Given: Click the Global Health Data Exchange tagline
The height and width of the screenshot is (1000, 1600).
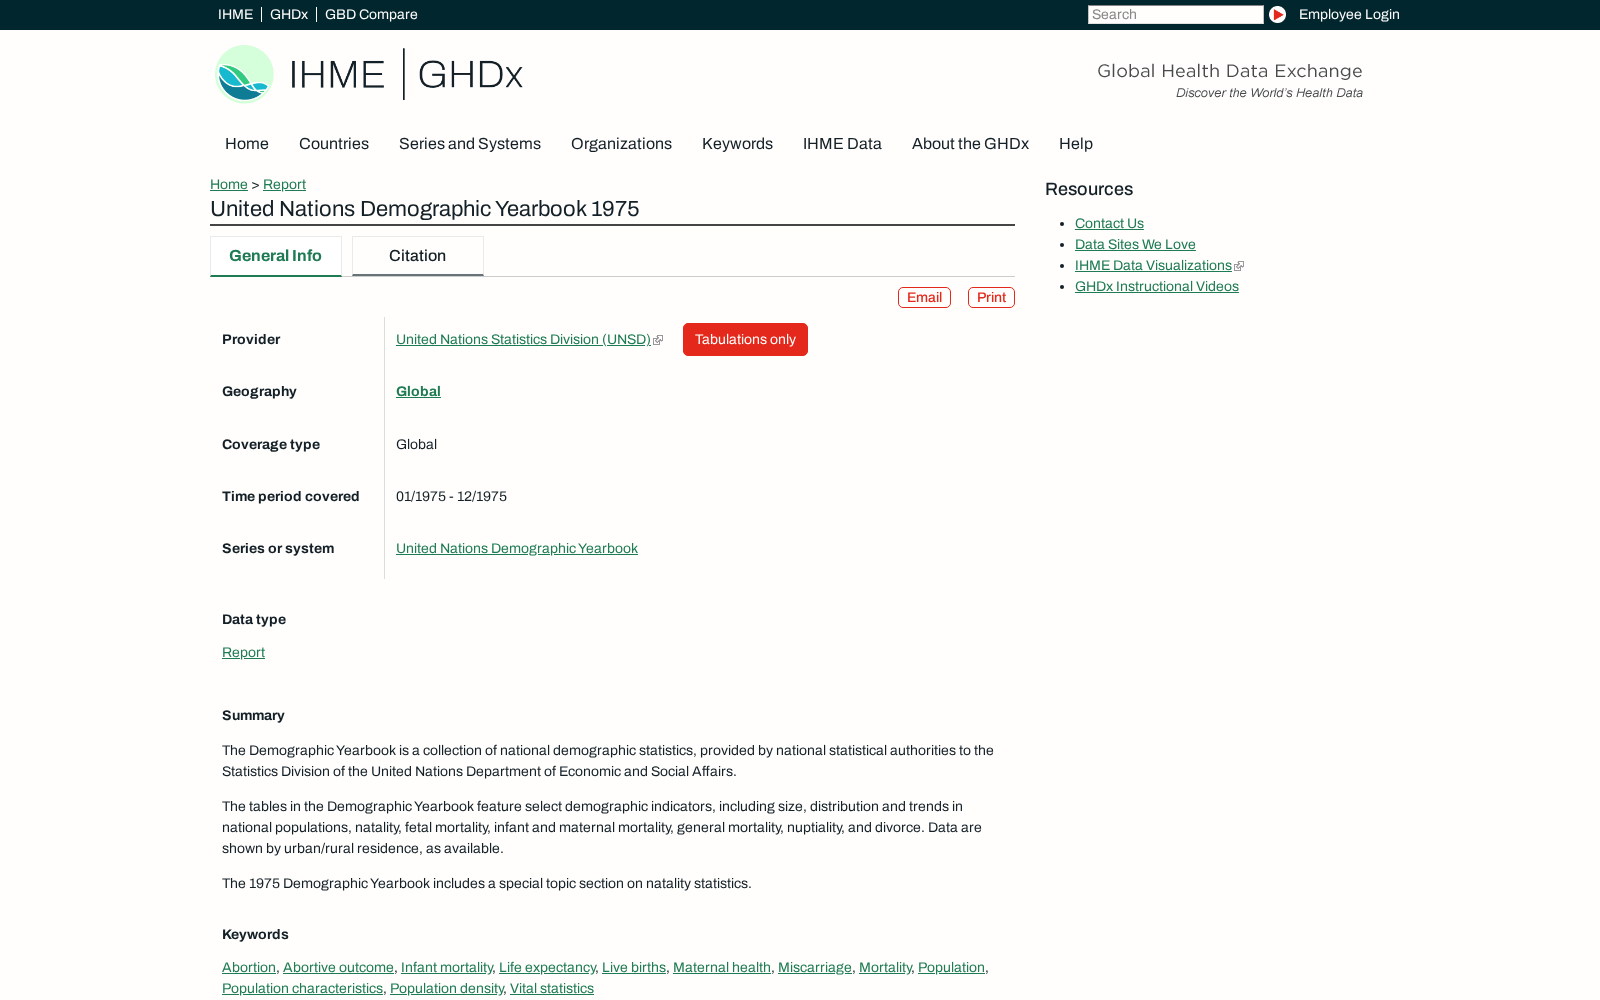Looking at the screenshot, I should pos(1229,71).
